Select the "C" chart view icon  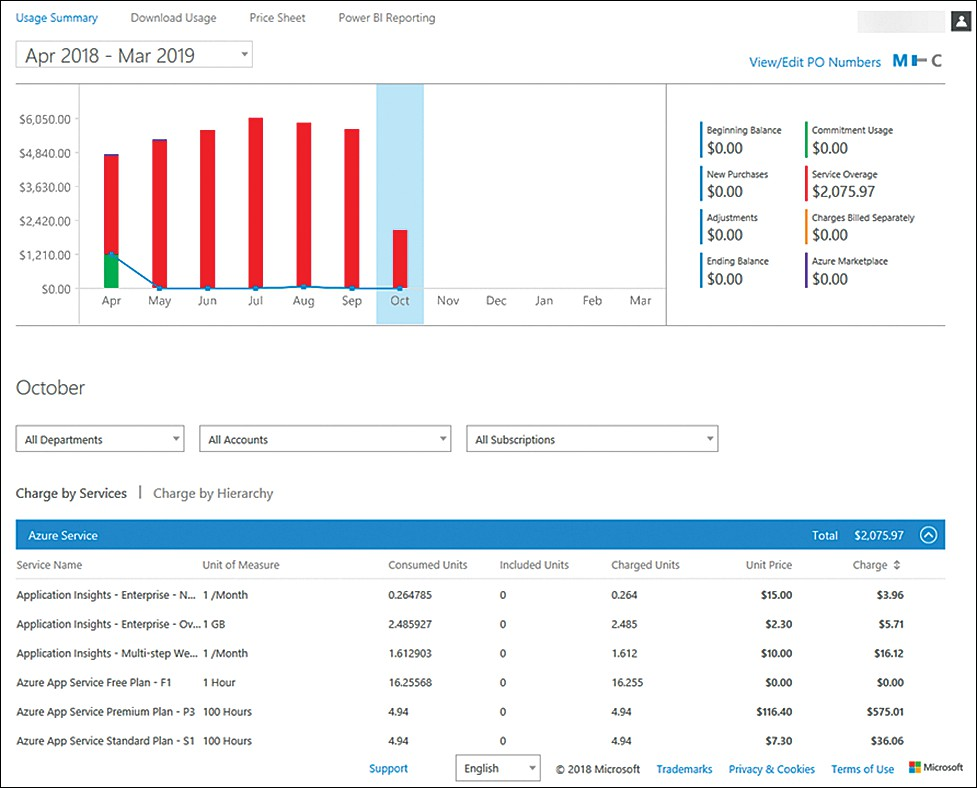click(x=936, y=61)
